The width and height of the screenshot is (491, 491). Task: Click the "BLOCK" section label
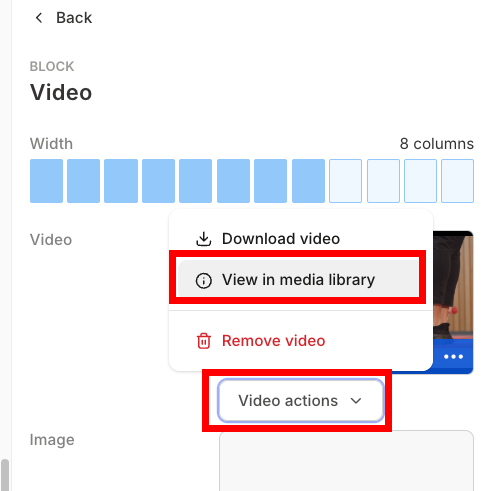52,66
